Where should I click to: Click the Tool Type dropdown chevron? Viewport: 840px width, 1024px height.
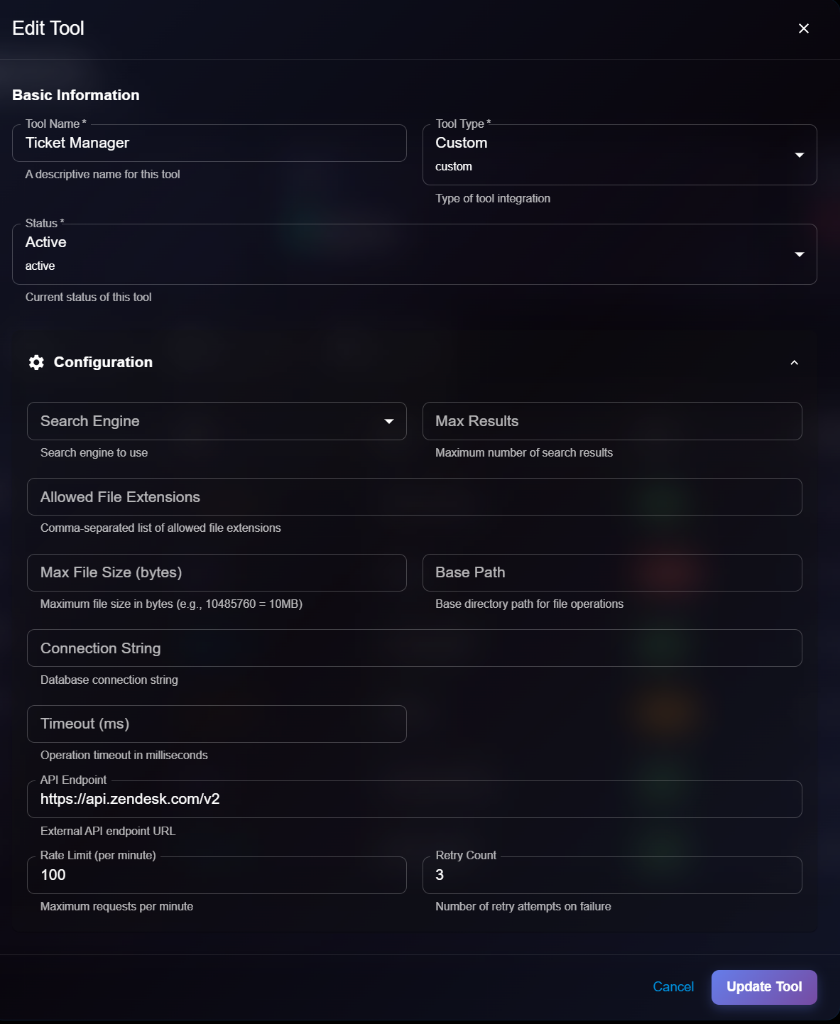click(799, 155)
